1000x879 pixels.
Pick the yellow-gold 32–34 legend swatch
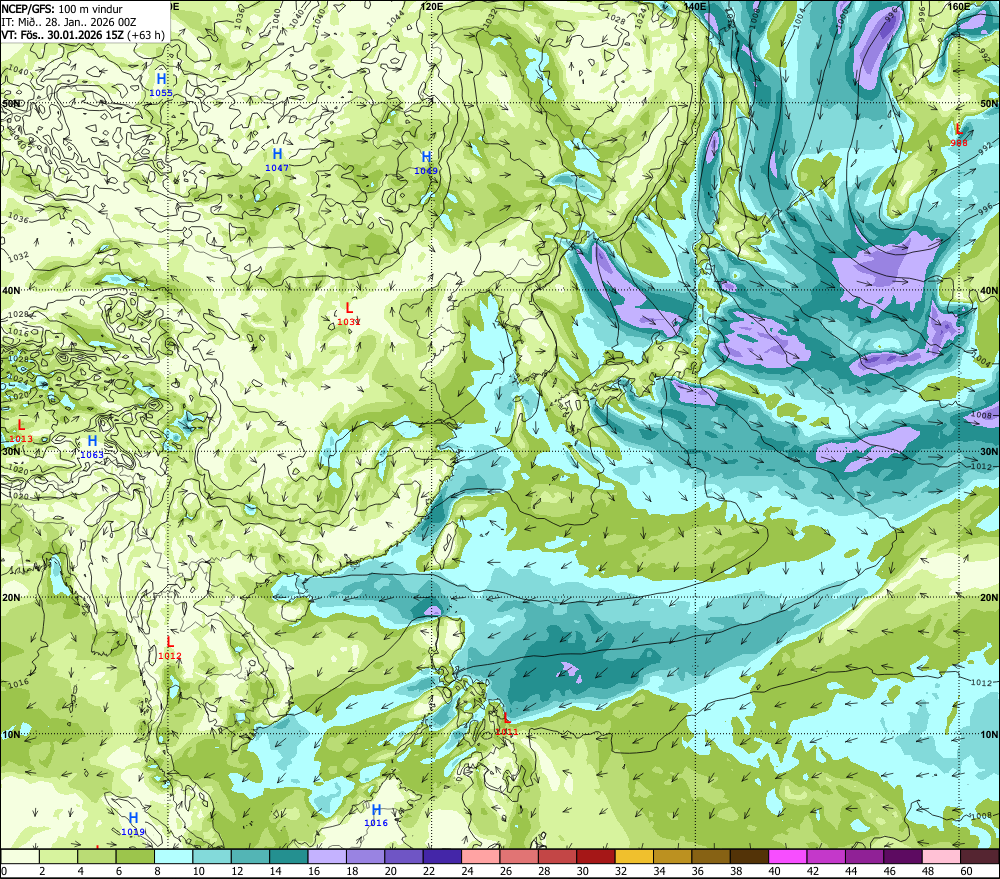pyautogui.click(x=634, y=856)
